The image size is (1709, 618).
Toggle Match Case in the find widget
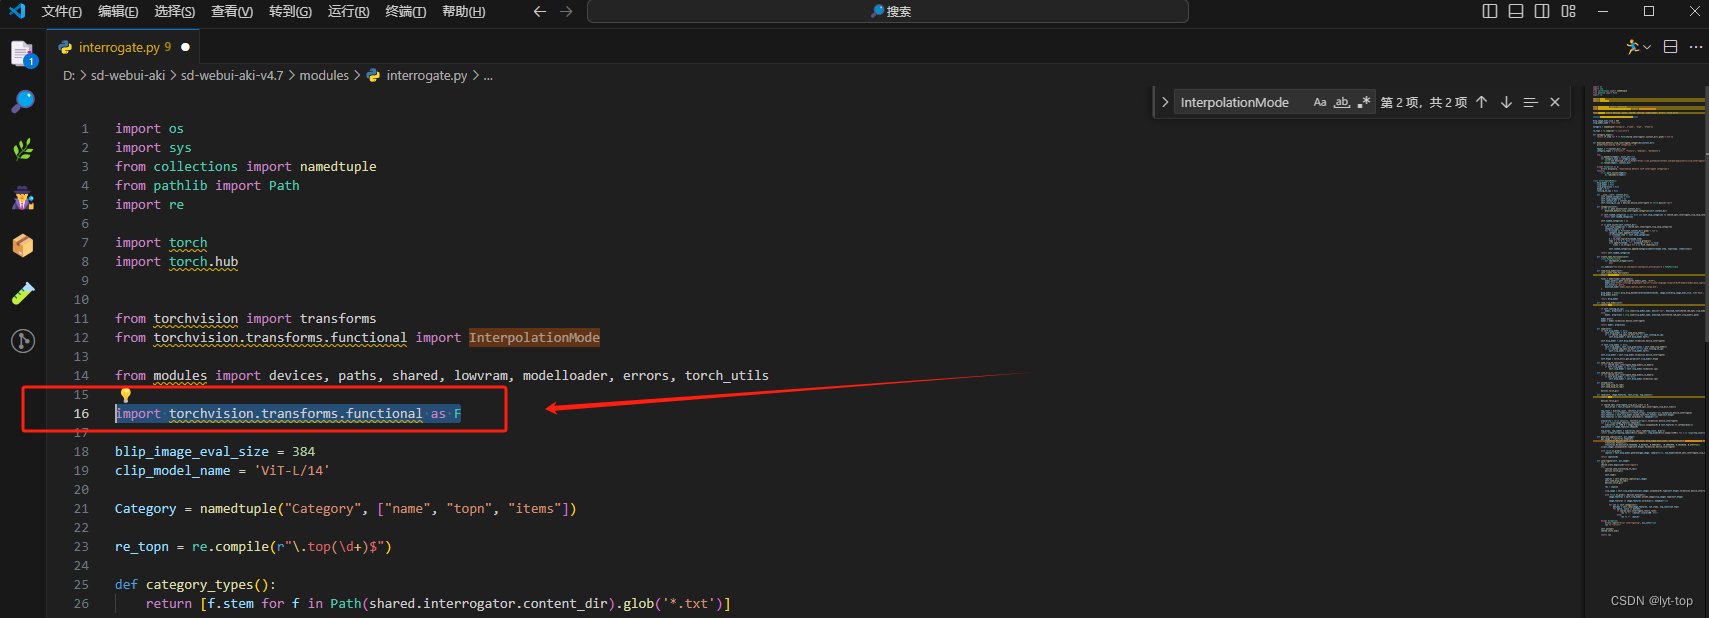click(x=1320, y=102)
